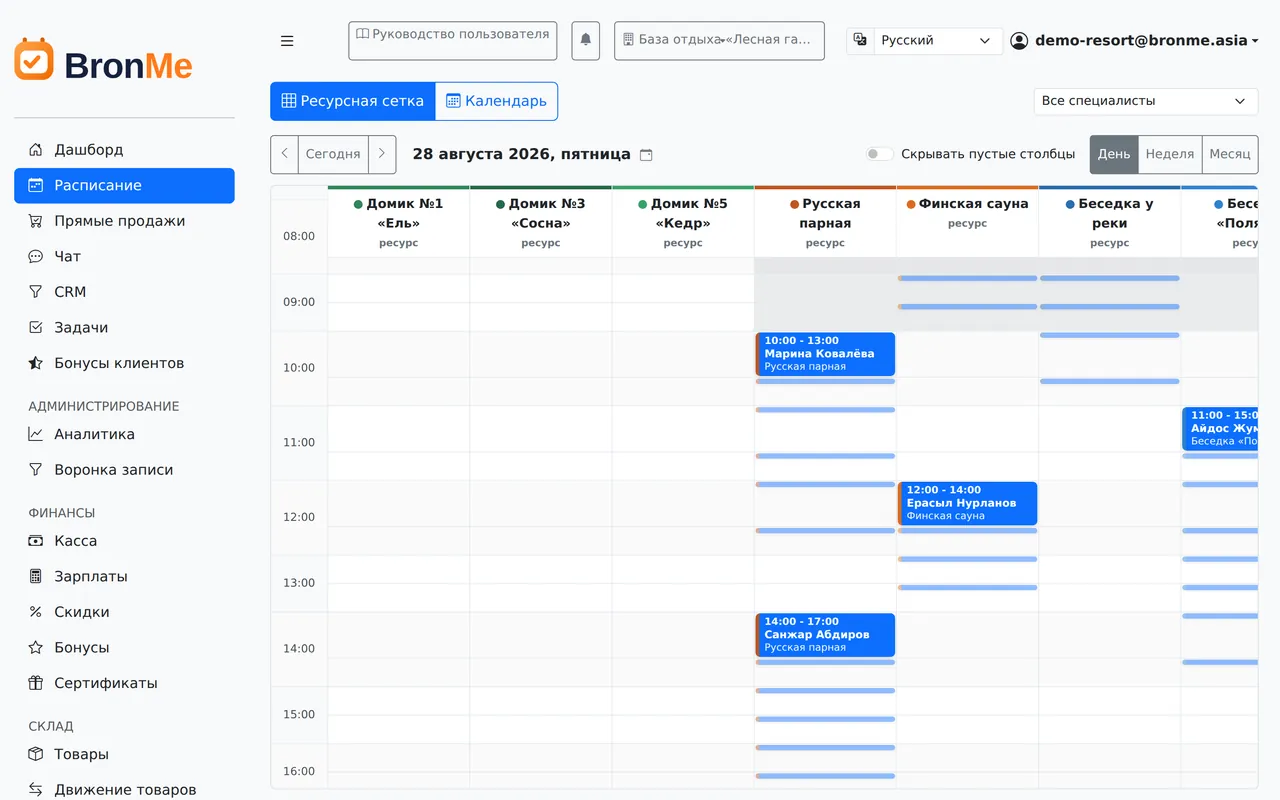Go to previous day arrow
Screen dimensions: 1280x800
tap(284, 154)
